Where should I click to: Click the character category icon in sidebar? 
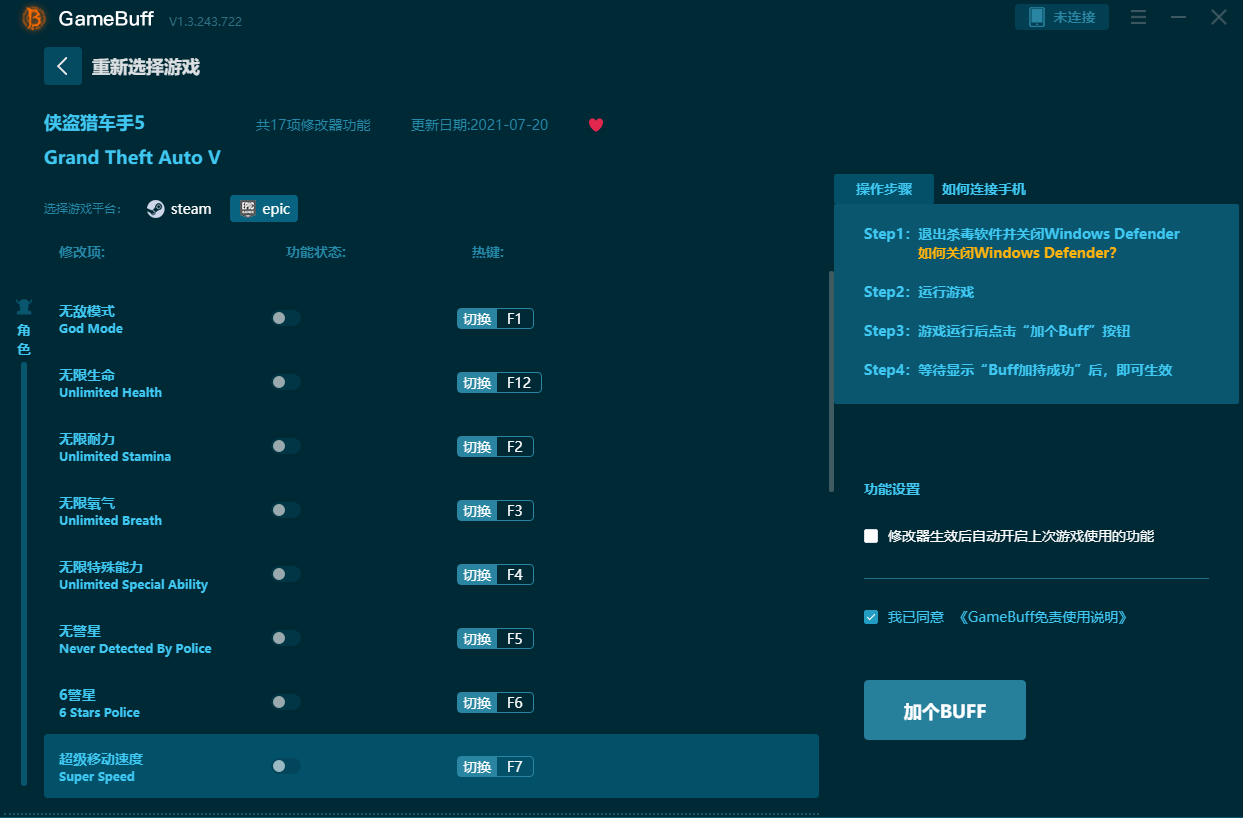point(24,307)
